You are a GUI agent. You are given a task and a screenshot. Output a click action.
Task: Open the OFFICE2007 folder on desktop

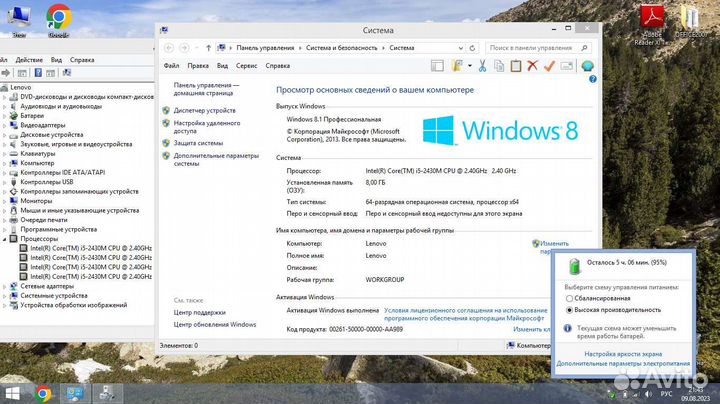(x=690, y=22)
